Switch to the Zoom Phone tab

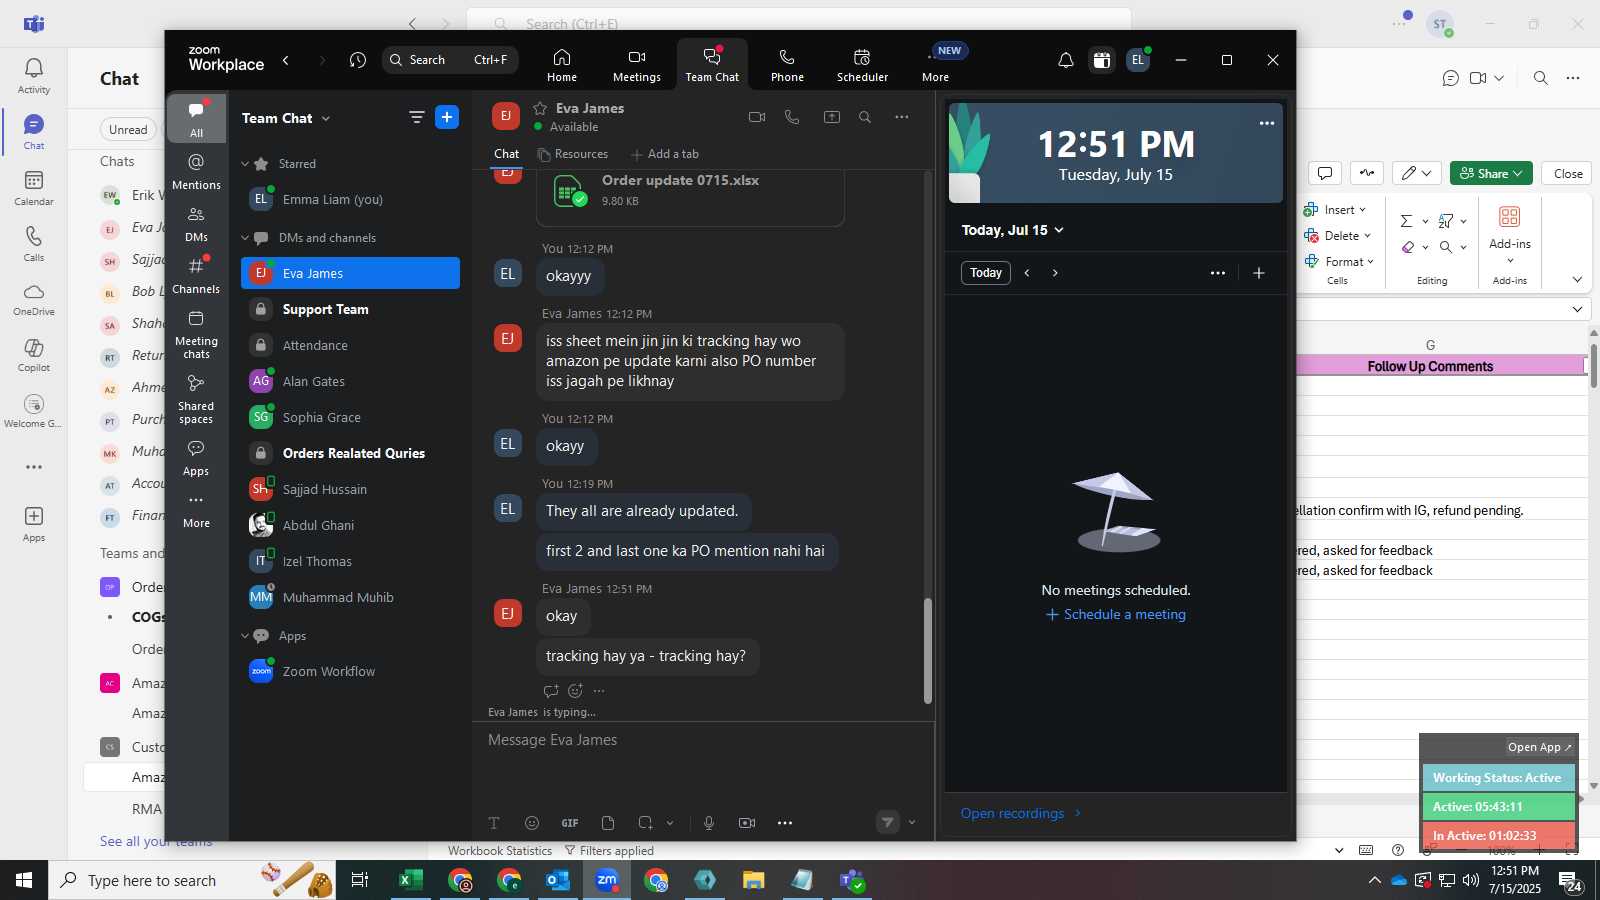[x=787, y=65]
